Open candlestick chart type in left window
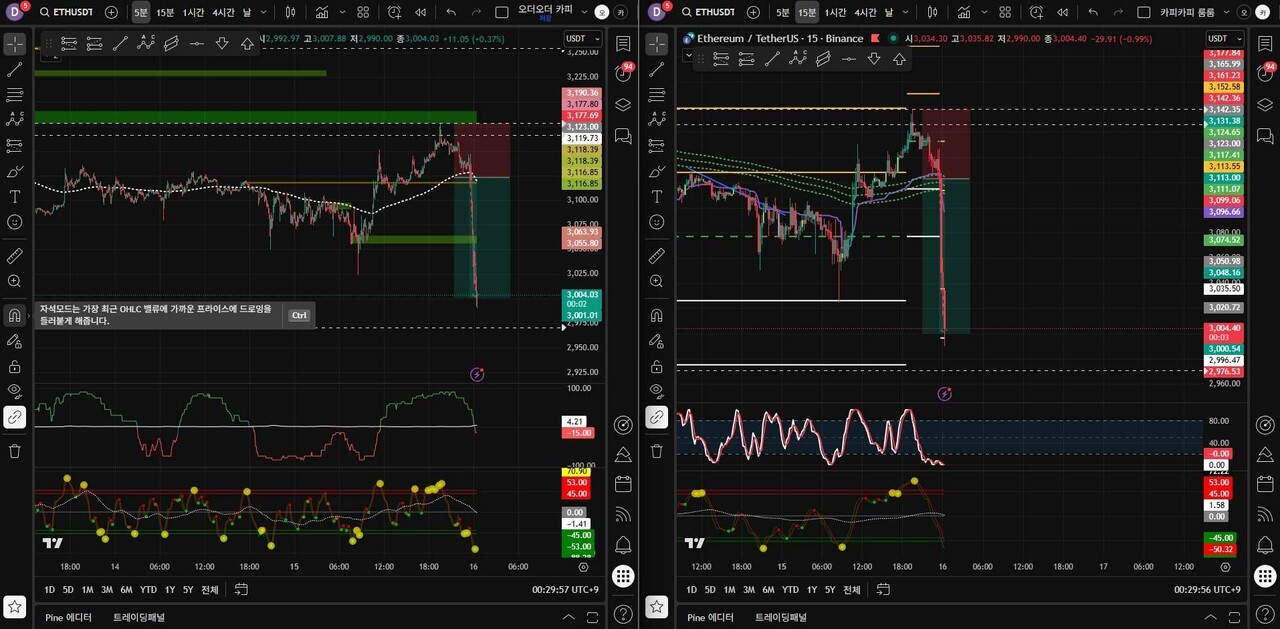 pos(290,12)
